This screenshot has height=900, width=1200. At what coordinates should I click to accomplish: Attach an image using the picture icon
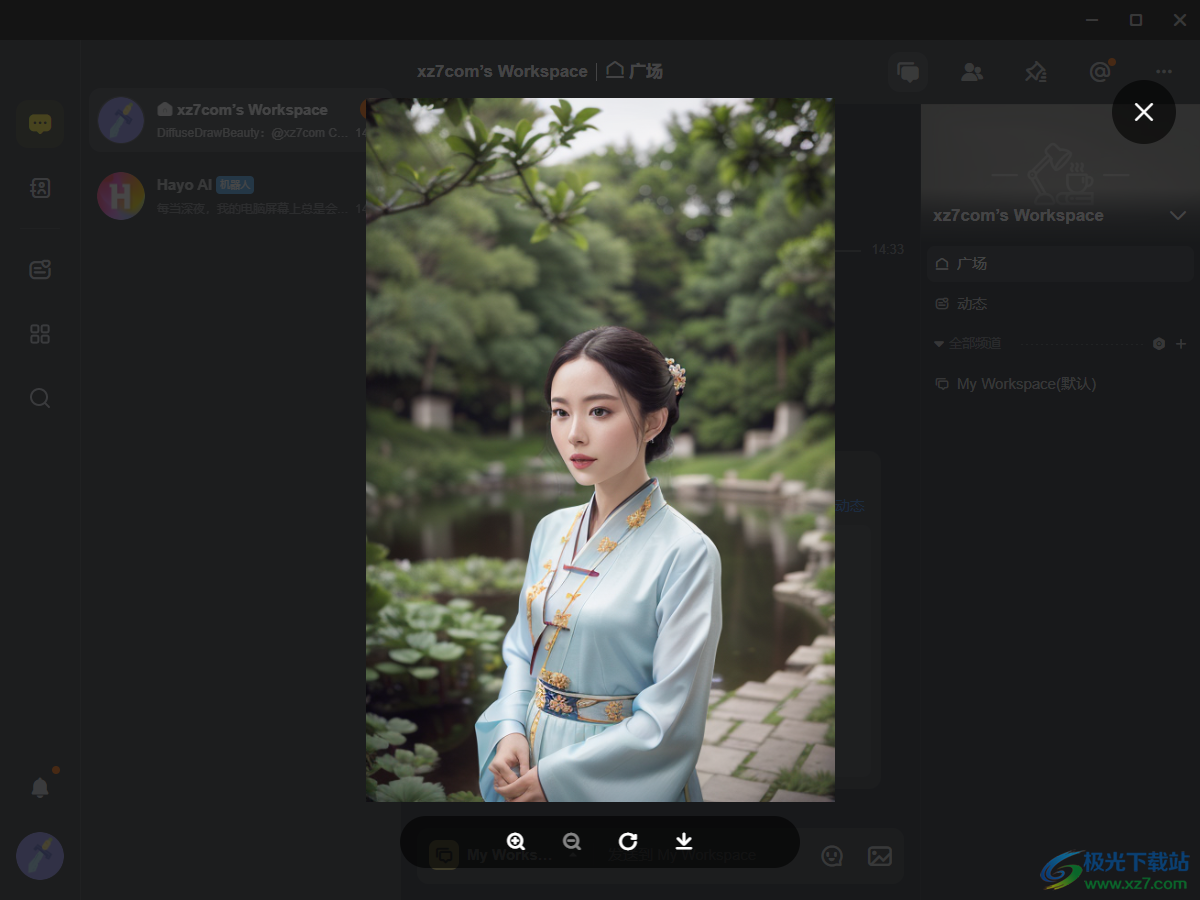880,856
